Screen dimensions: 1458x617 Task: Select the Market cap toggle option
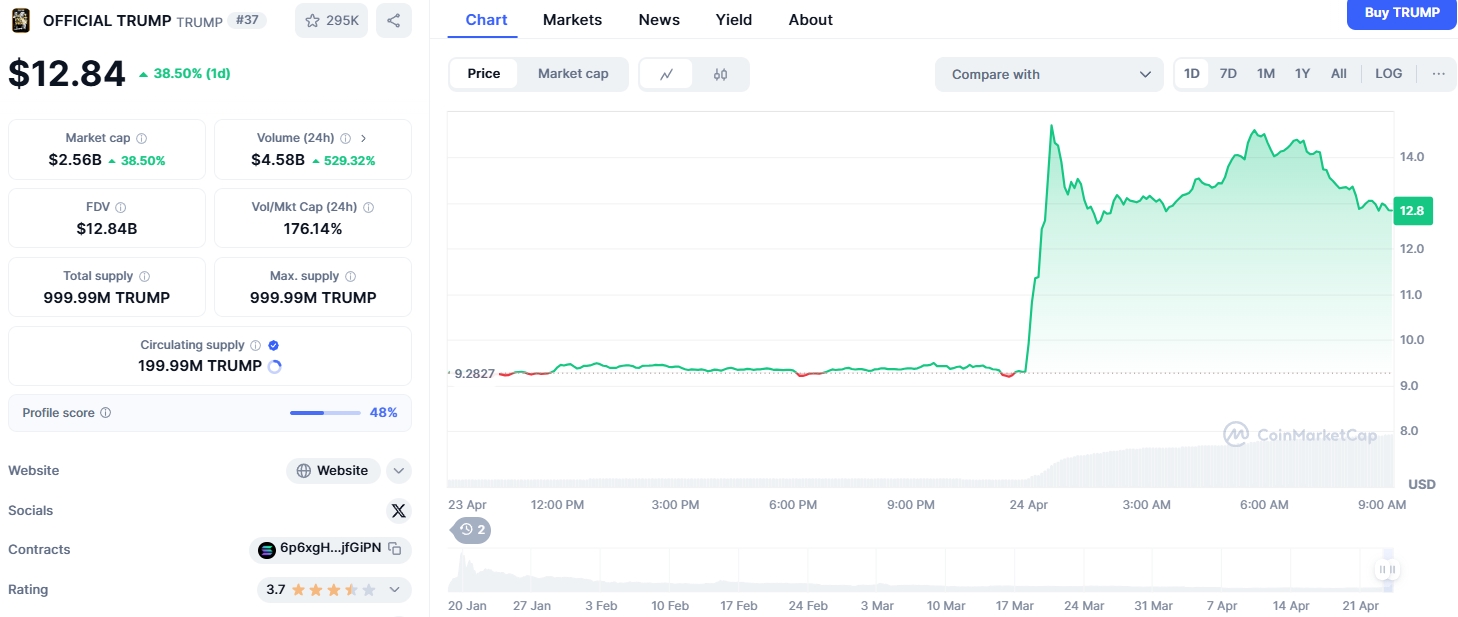573,74
